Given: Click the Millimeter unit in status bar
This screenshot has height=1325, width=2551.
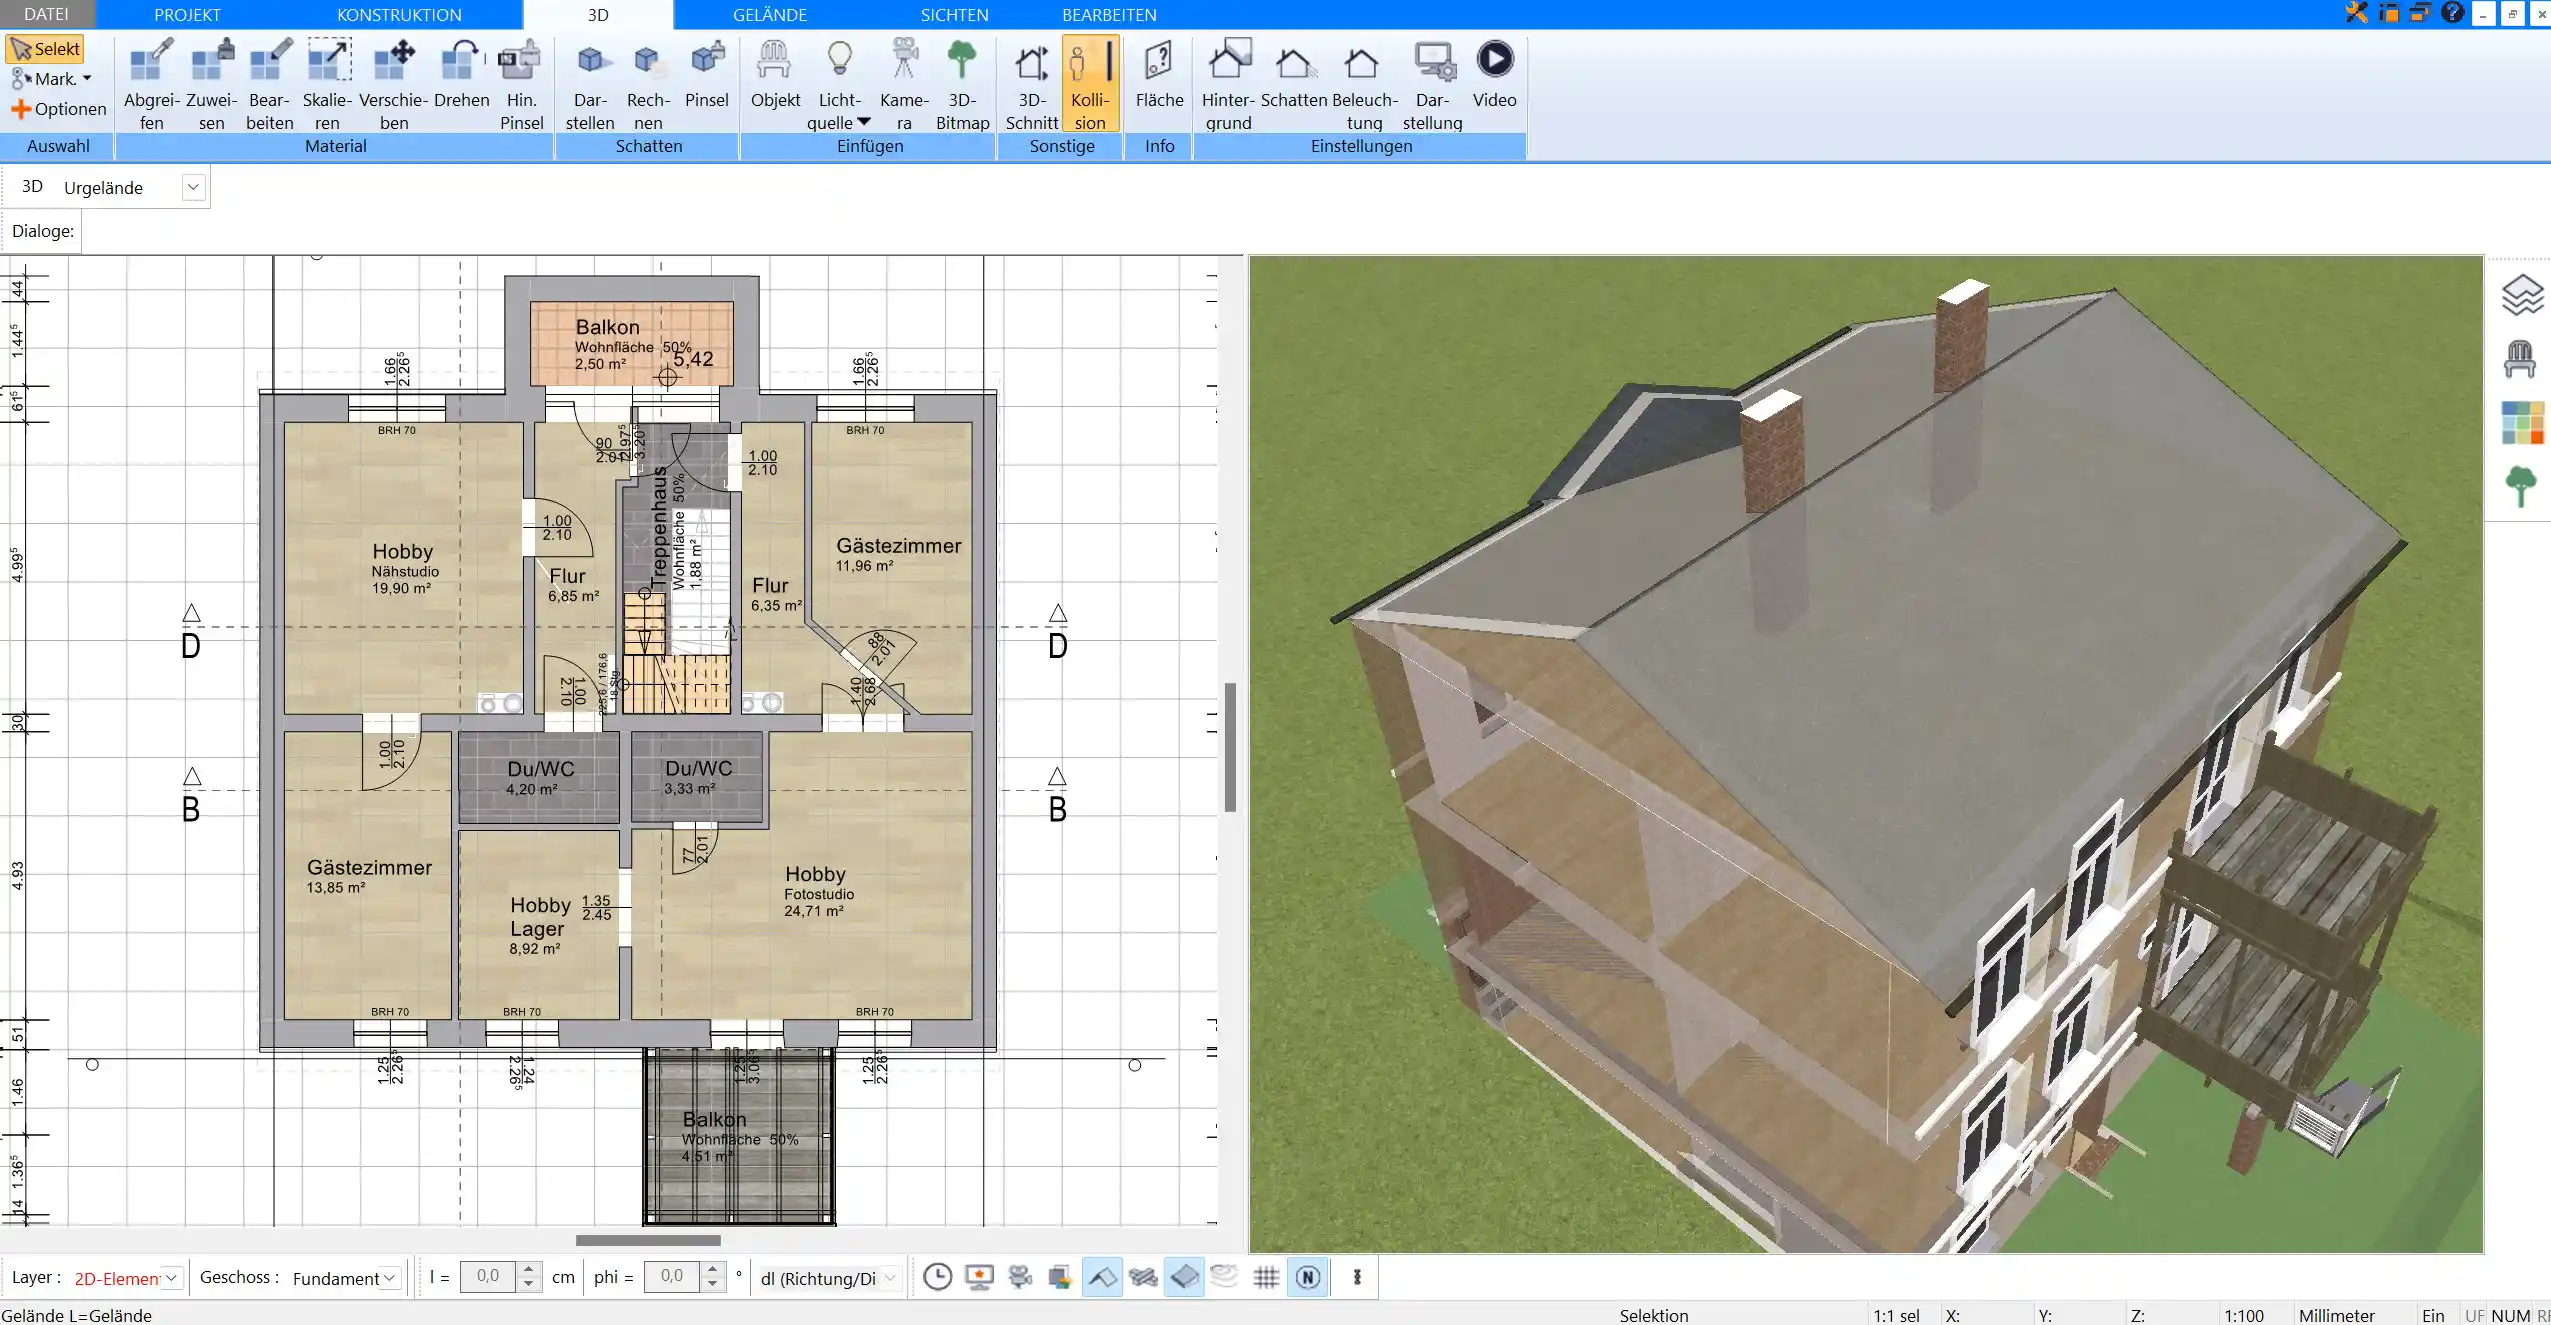Looking at the screenshot, I should pos(2337,1315).
